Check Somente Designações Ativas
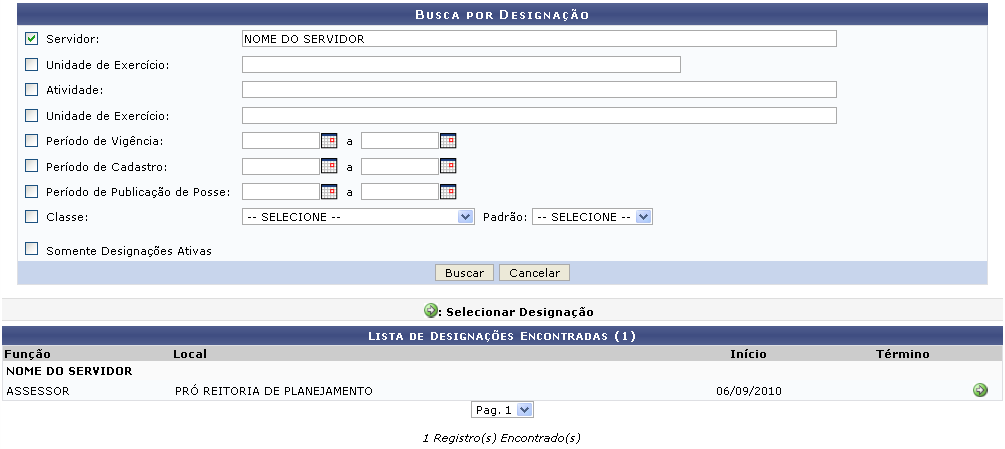 (32, 249)
